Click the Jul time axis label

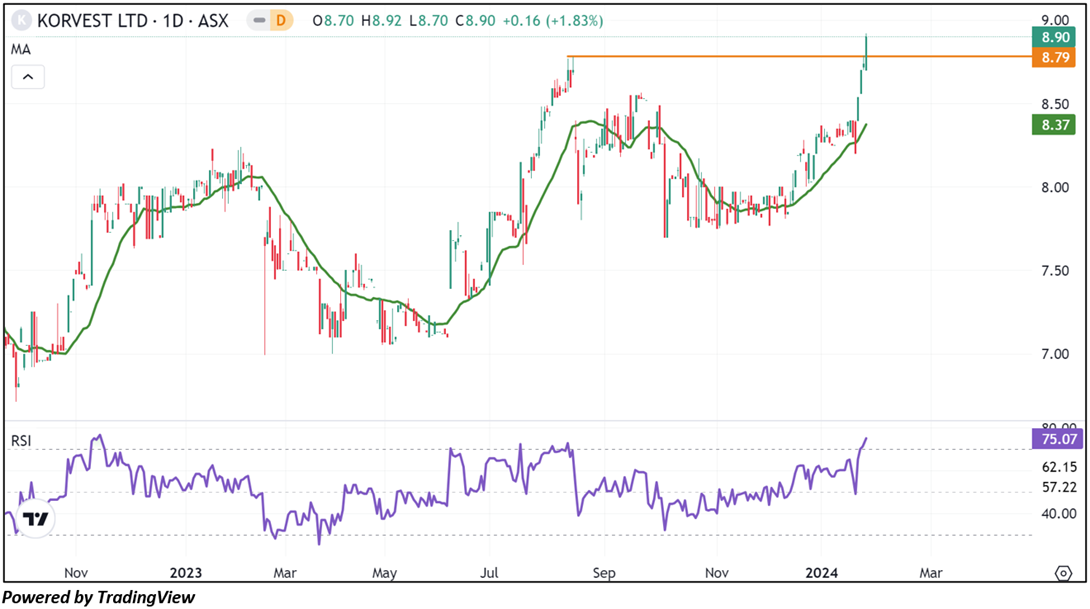(490, 573)
